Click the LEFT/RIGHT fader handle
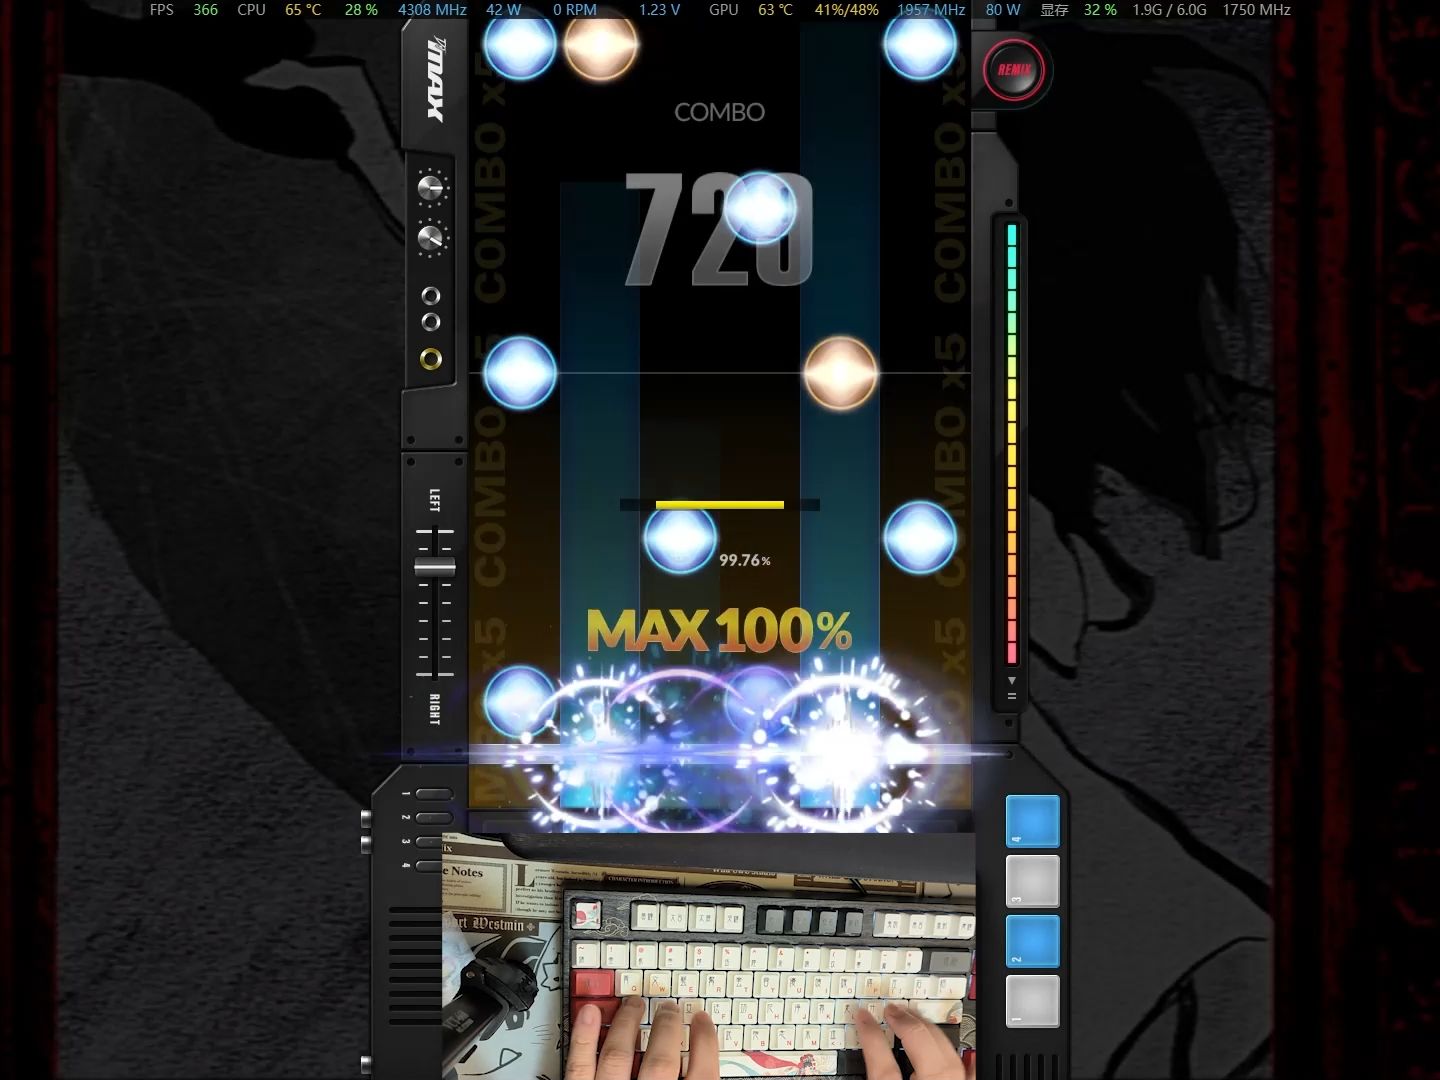 (435, 567)
